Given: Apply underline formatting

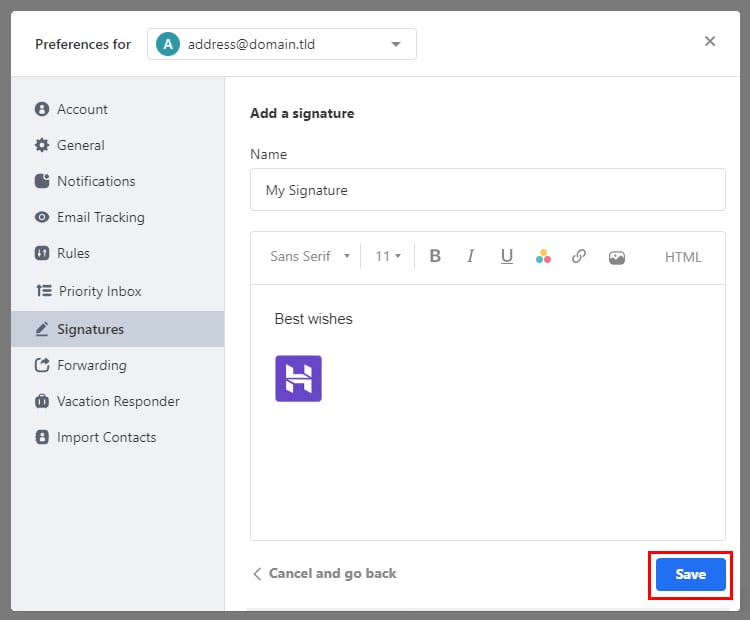Looking at the screenshot, I should (x=507, y=256).
